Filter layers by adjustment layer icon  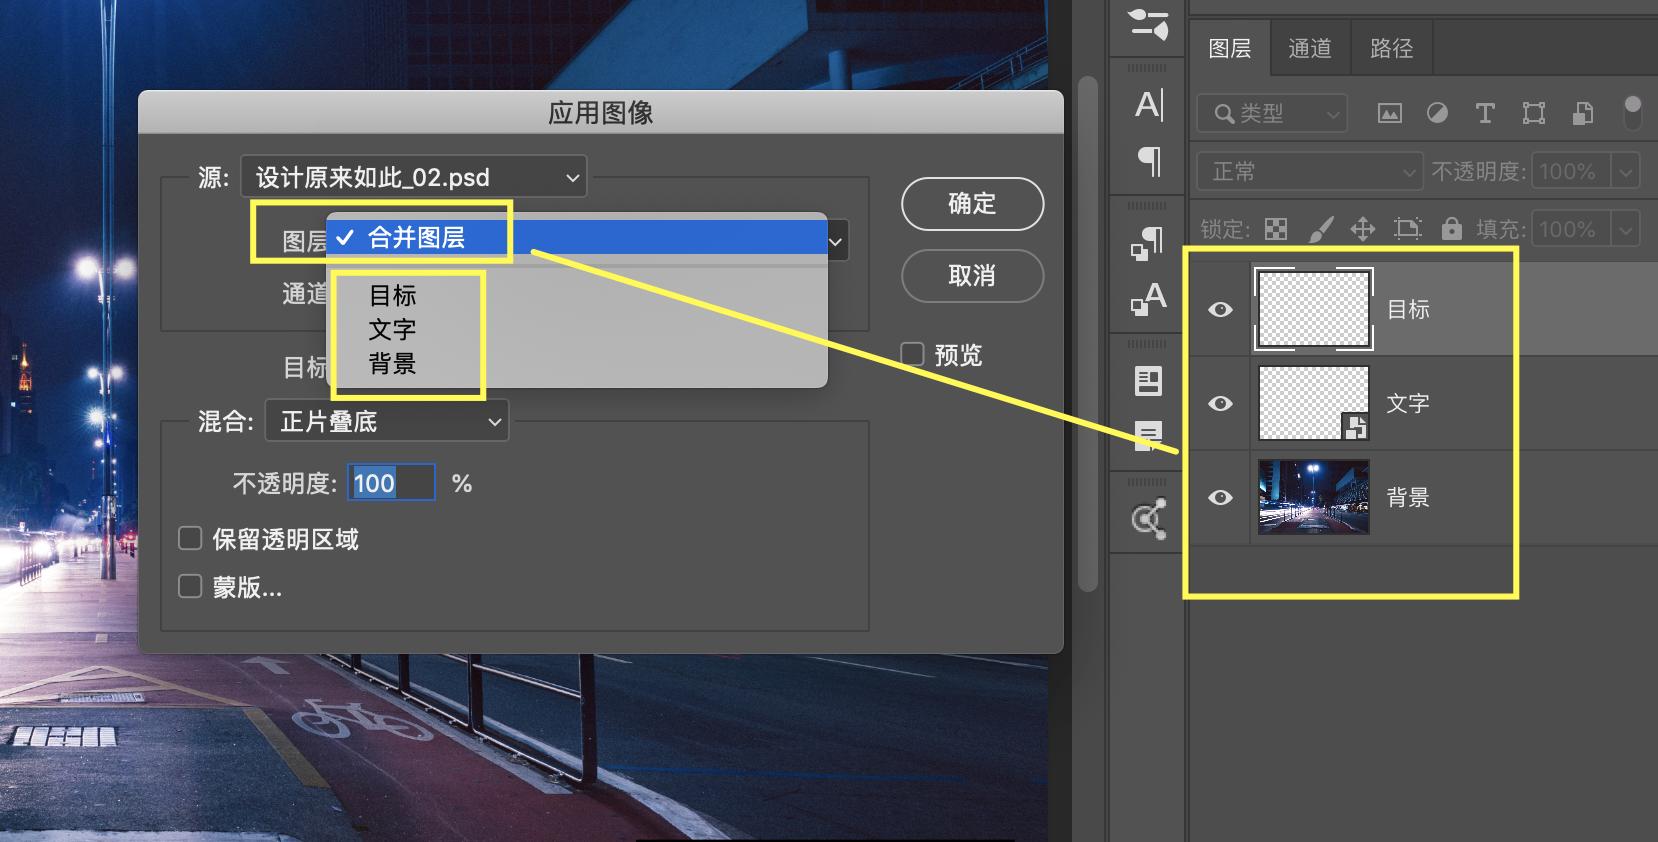(1438, 113)
